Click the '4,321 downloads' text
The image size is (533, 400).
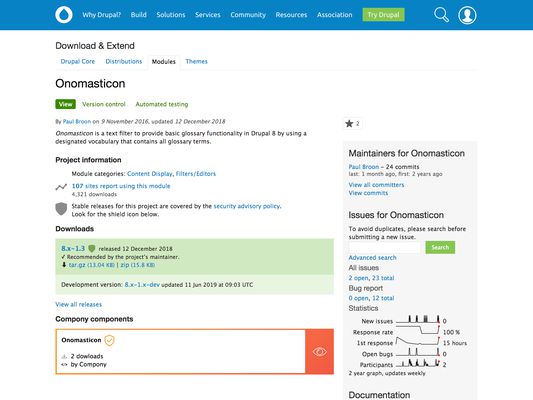tap(94, 194)
